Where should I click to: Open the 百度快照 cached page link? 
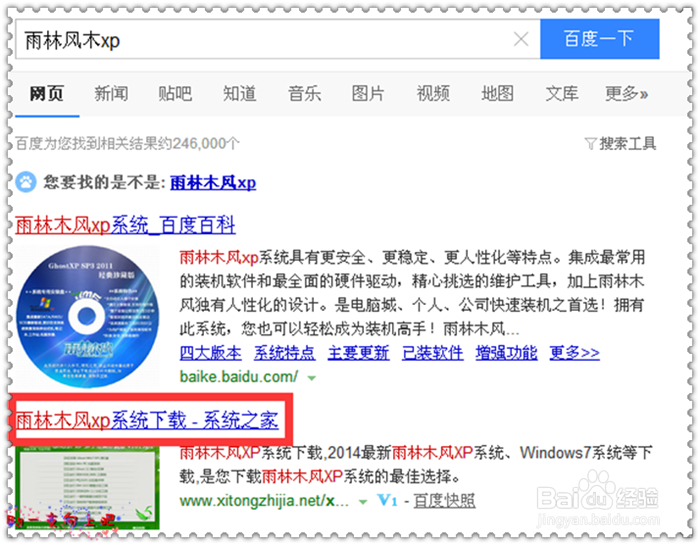click(x=444, y=501)
